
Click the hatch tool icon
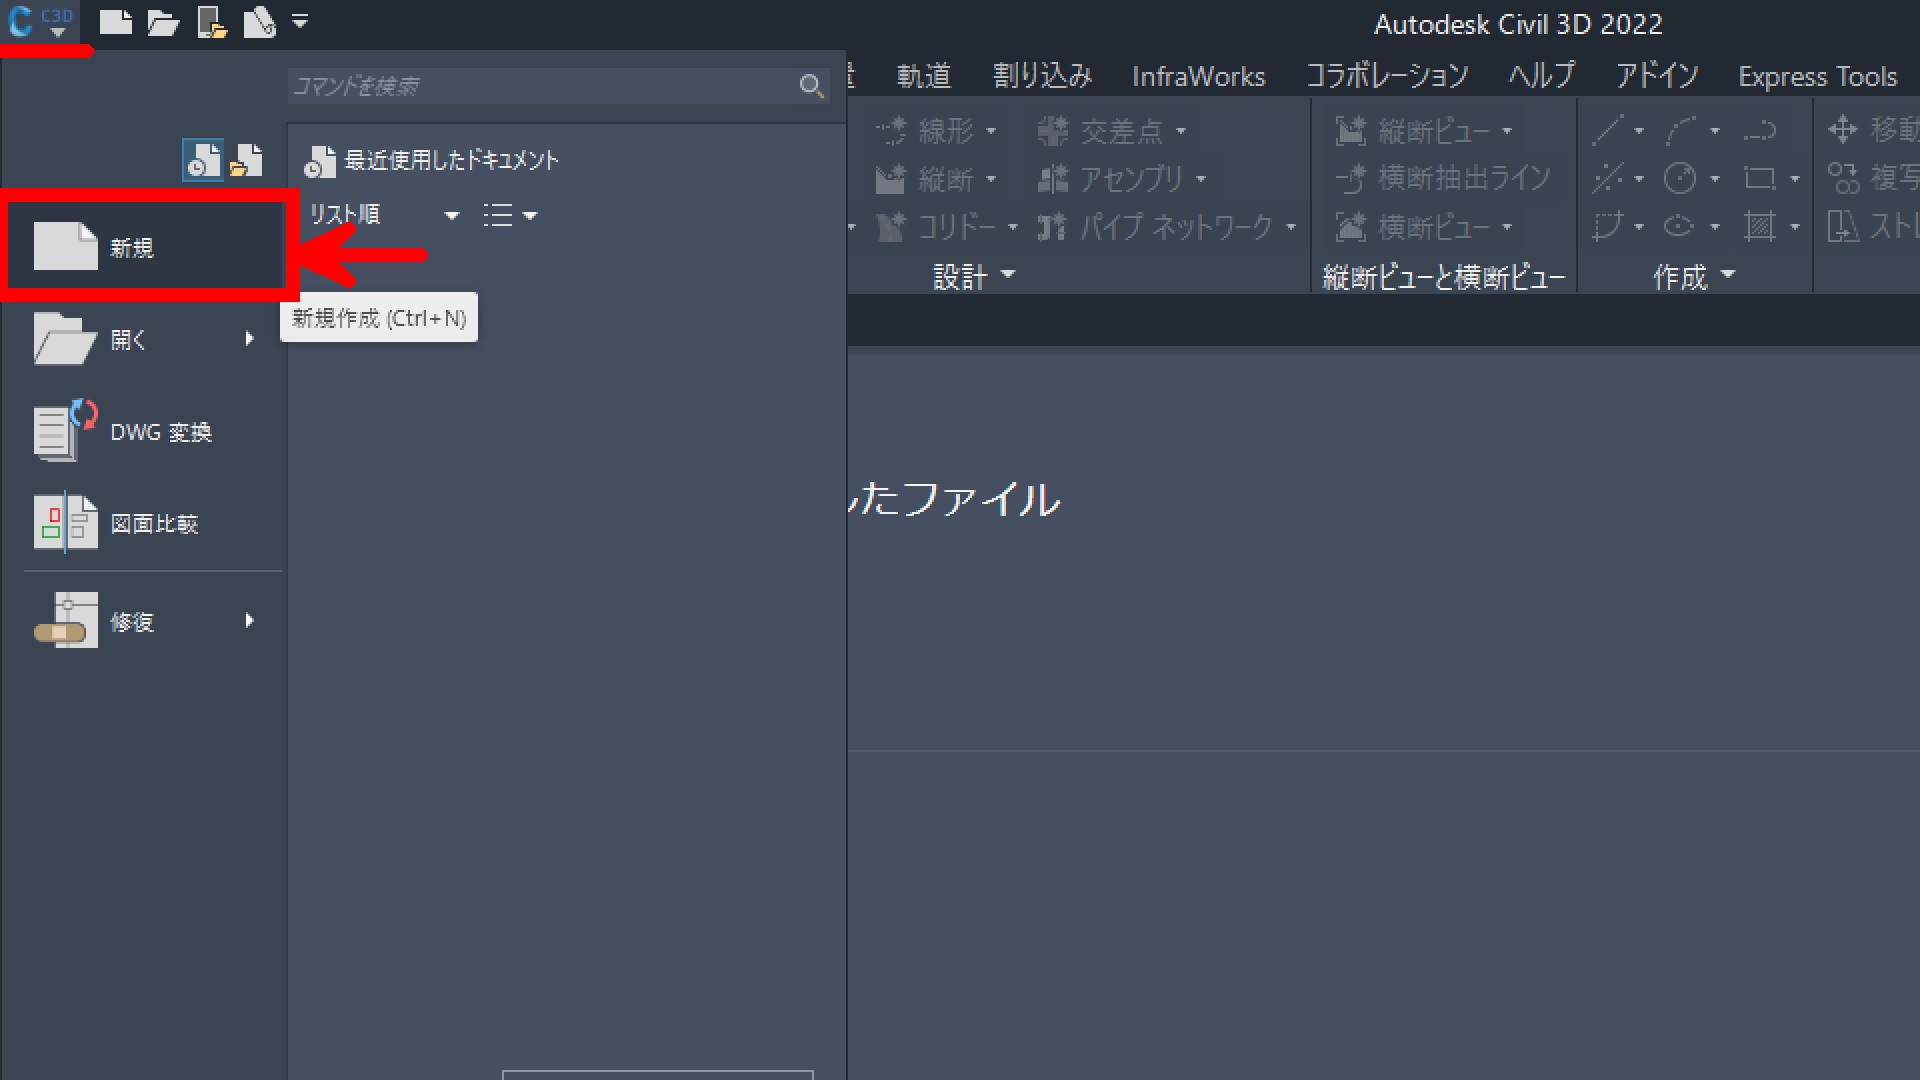[x=1760, y=226]
